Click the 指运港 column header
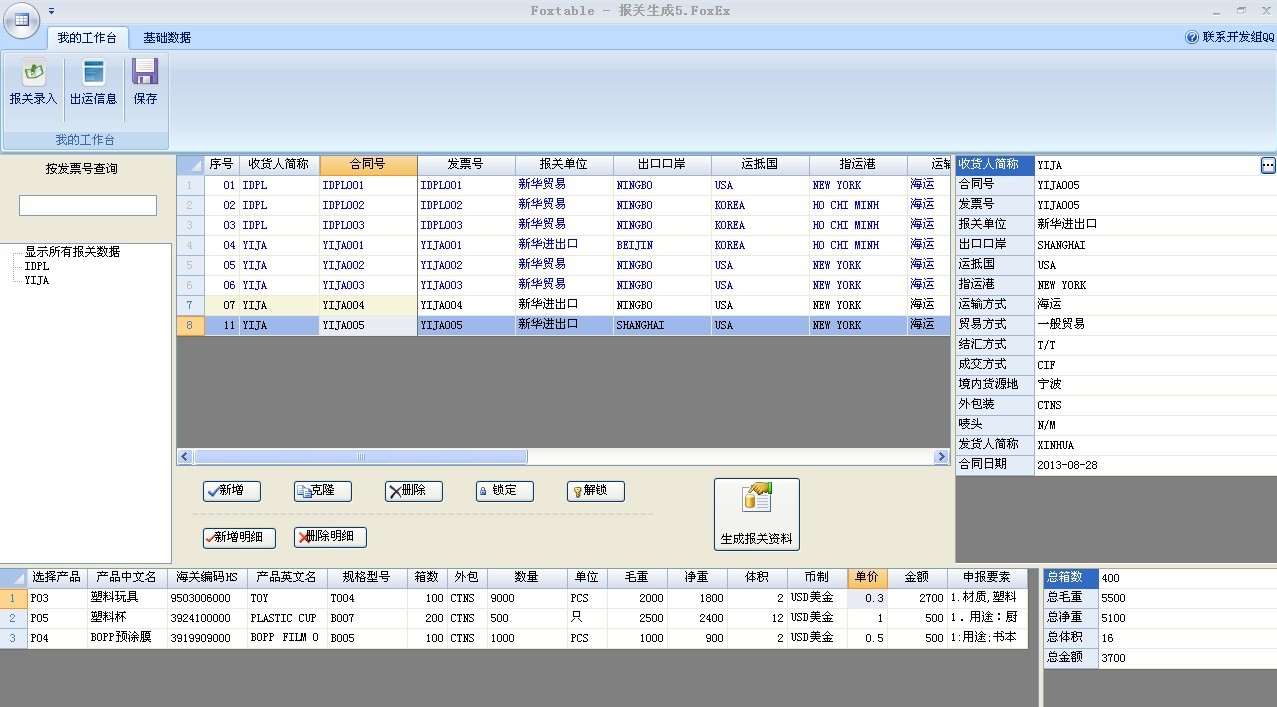The height and width of the screenshot is (707, 1277). (x=858, y=165)
